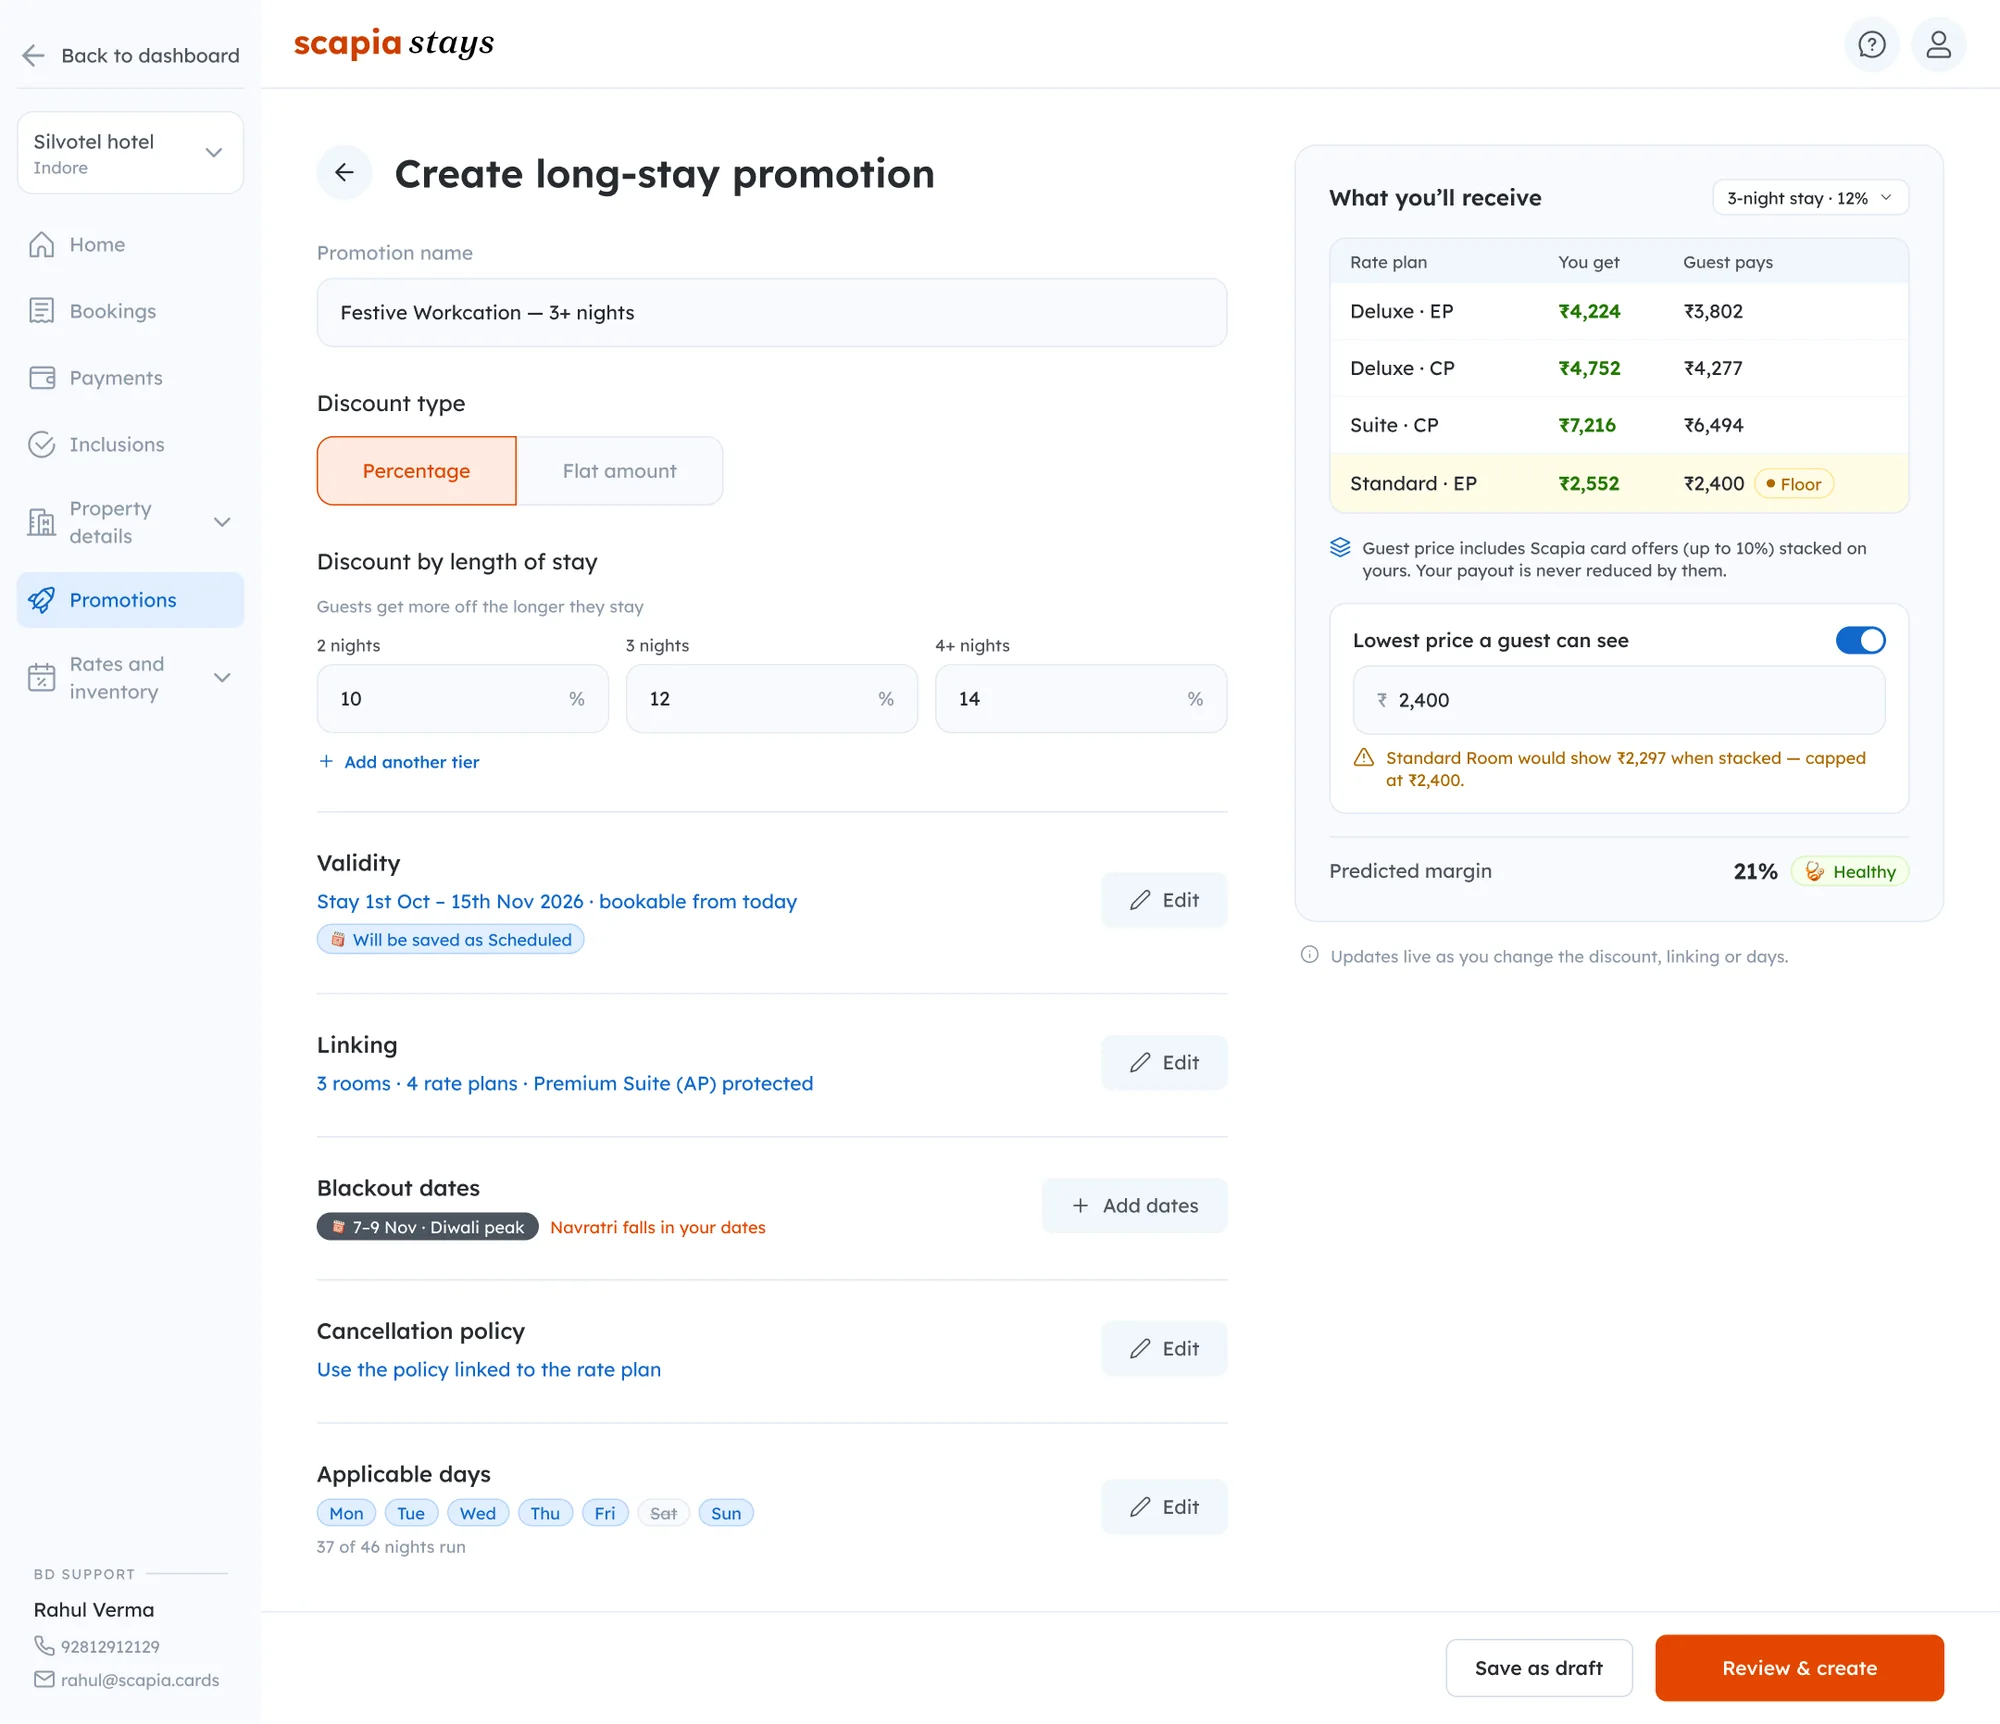The image size is (2000, 1724).
Task: Go to Back to dashboard
Action: click(x=131, y=55)
